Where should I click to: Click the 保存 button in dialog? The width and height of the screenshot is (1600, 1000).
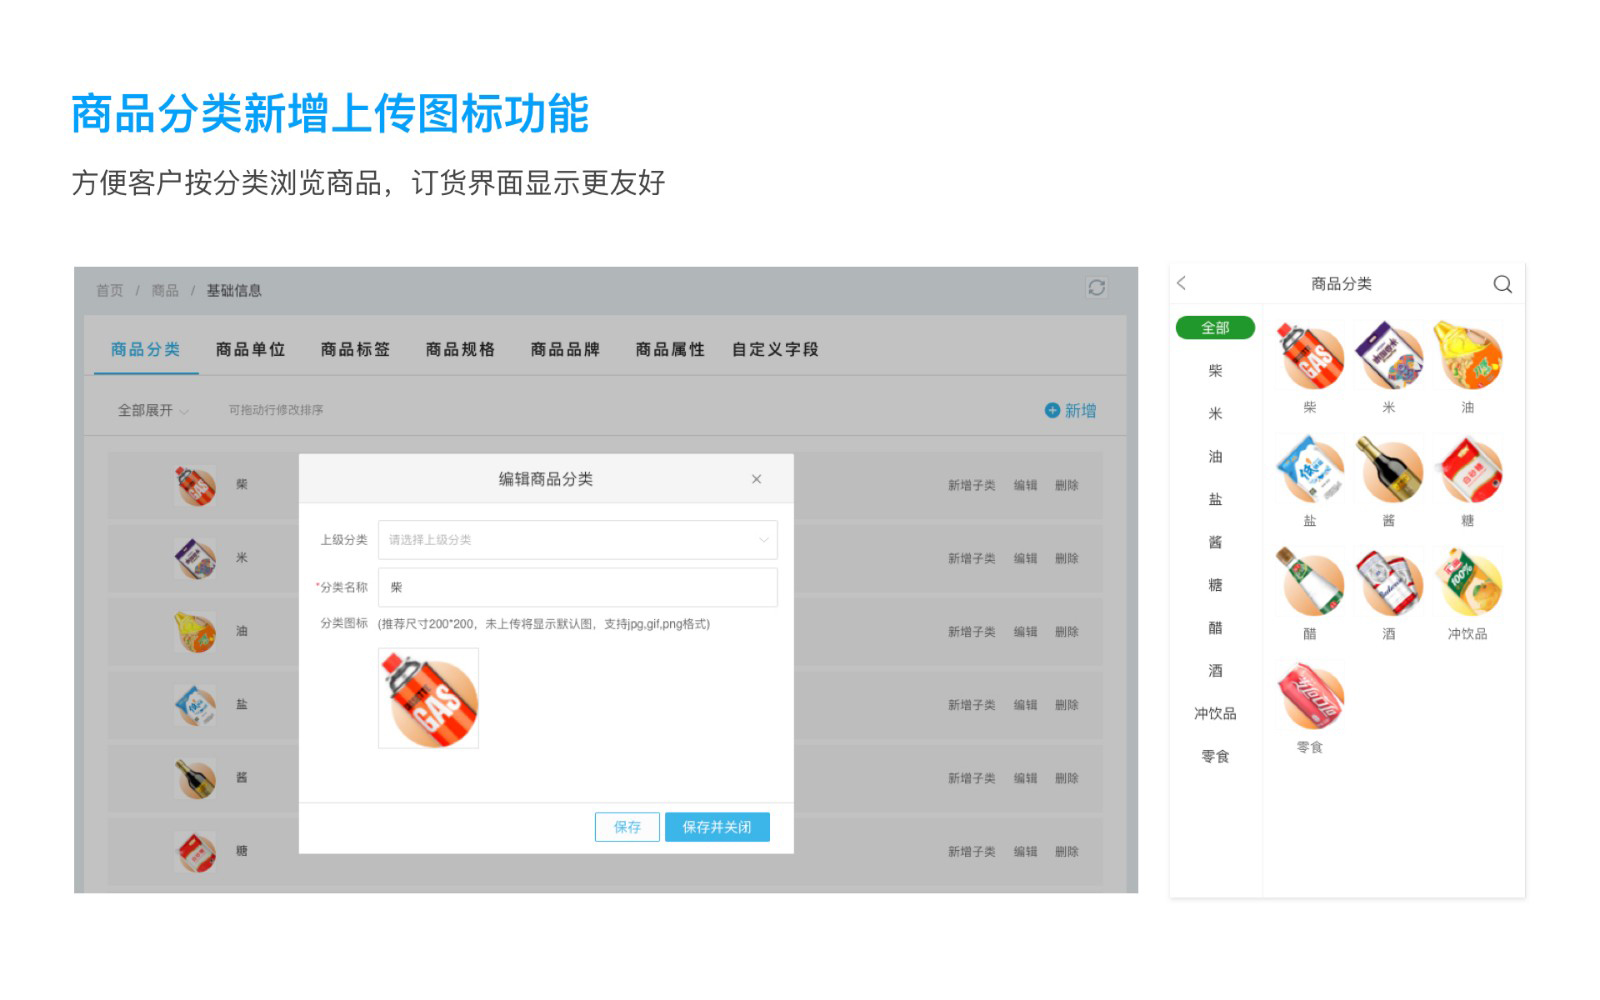click(627, 827)
